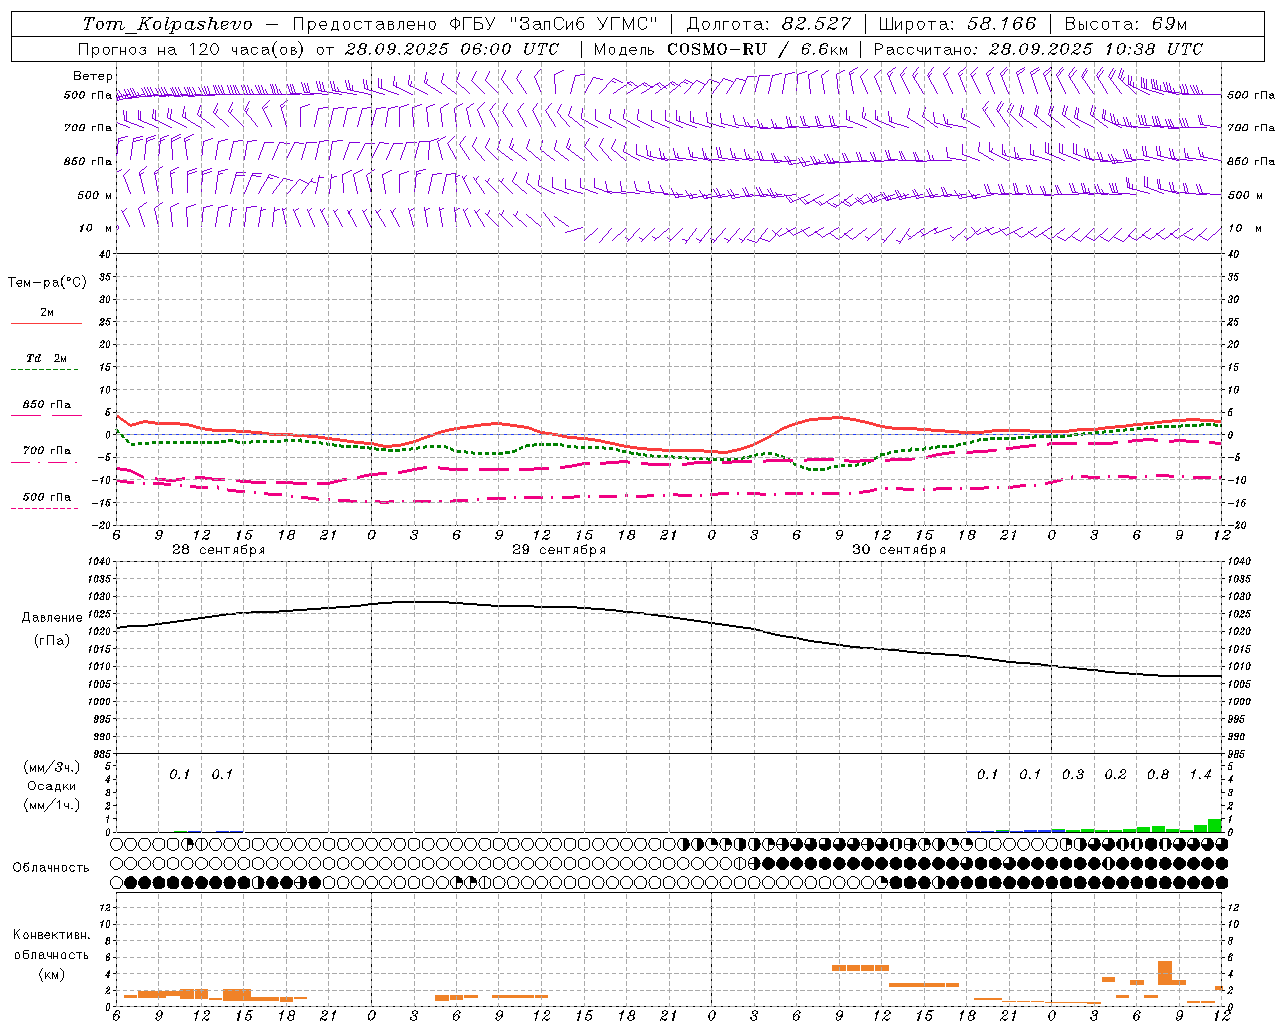
Task: Click the latitude field Широта: 58.166
Action: [958, 24]
